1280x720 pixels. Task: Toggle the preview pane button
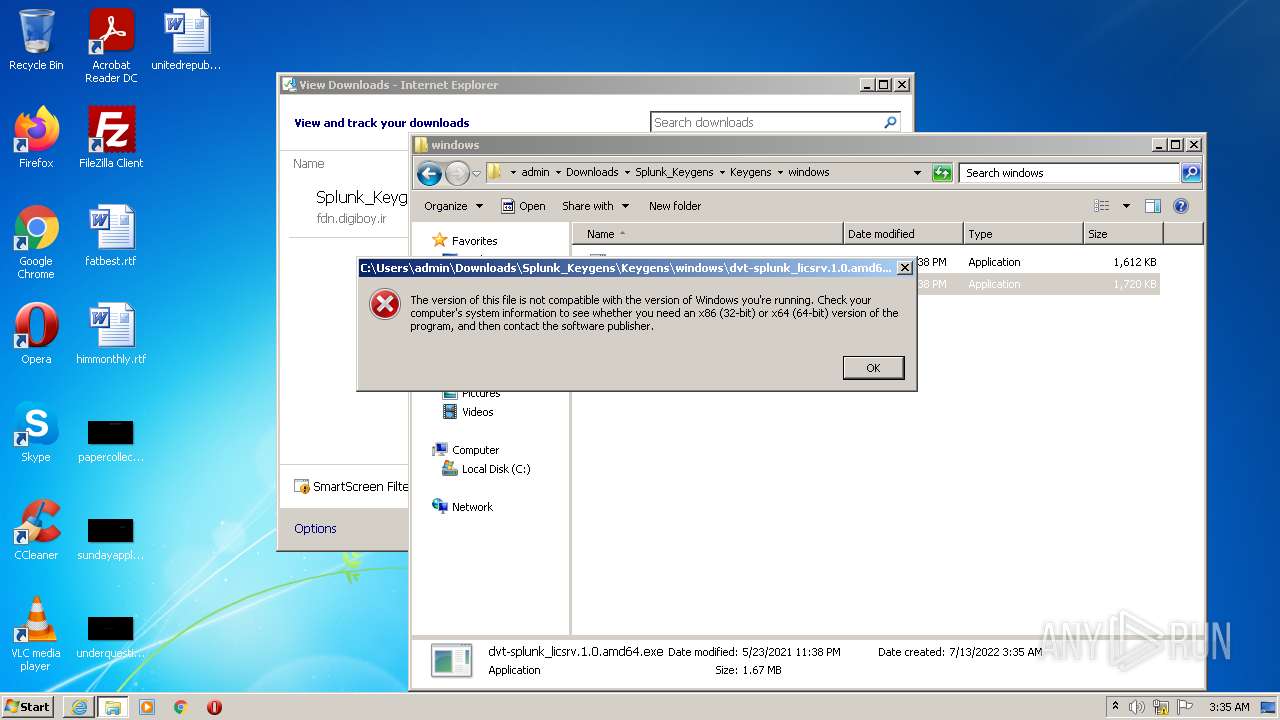pyautogui.click(x=1152, y=206)
